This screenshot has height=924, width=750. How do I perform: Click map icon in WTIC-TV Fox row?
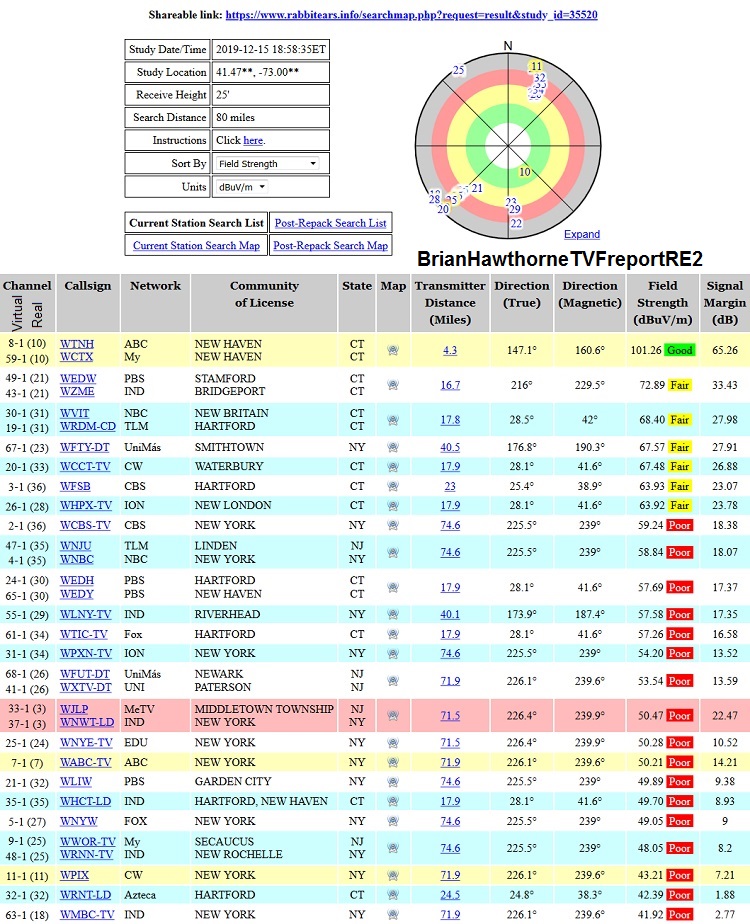pos(393,634)
